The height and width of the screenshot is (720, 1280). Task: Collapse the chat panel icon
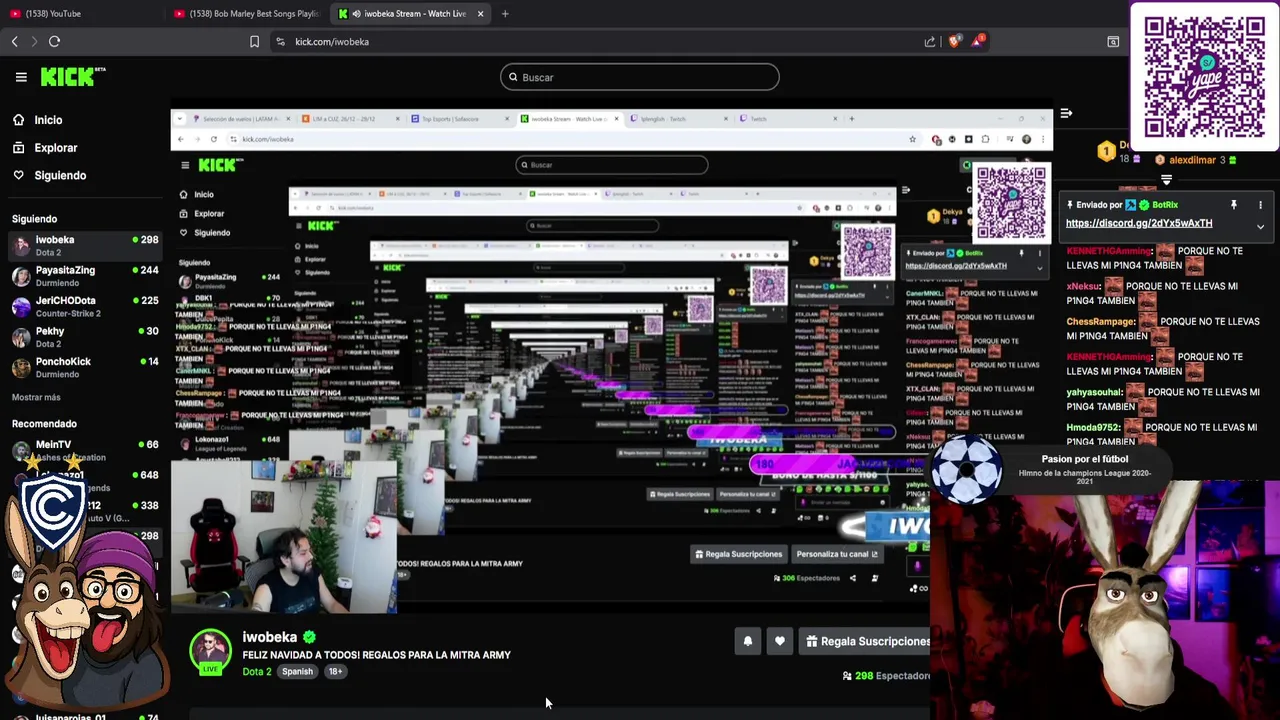(x=1066, y=114)
